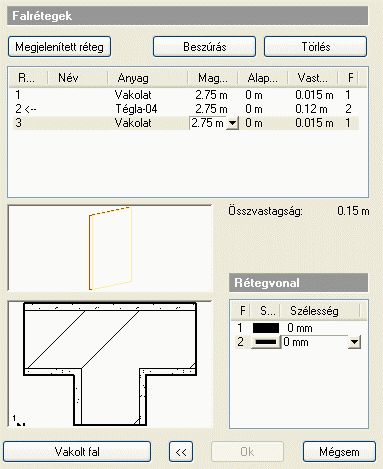Click the 0 m base value in row 2

click(254, 109)
